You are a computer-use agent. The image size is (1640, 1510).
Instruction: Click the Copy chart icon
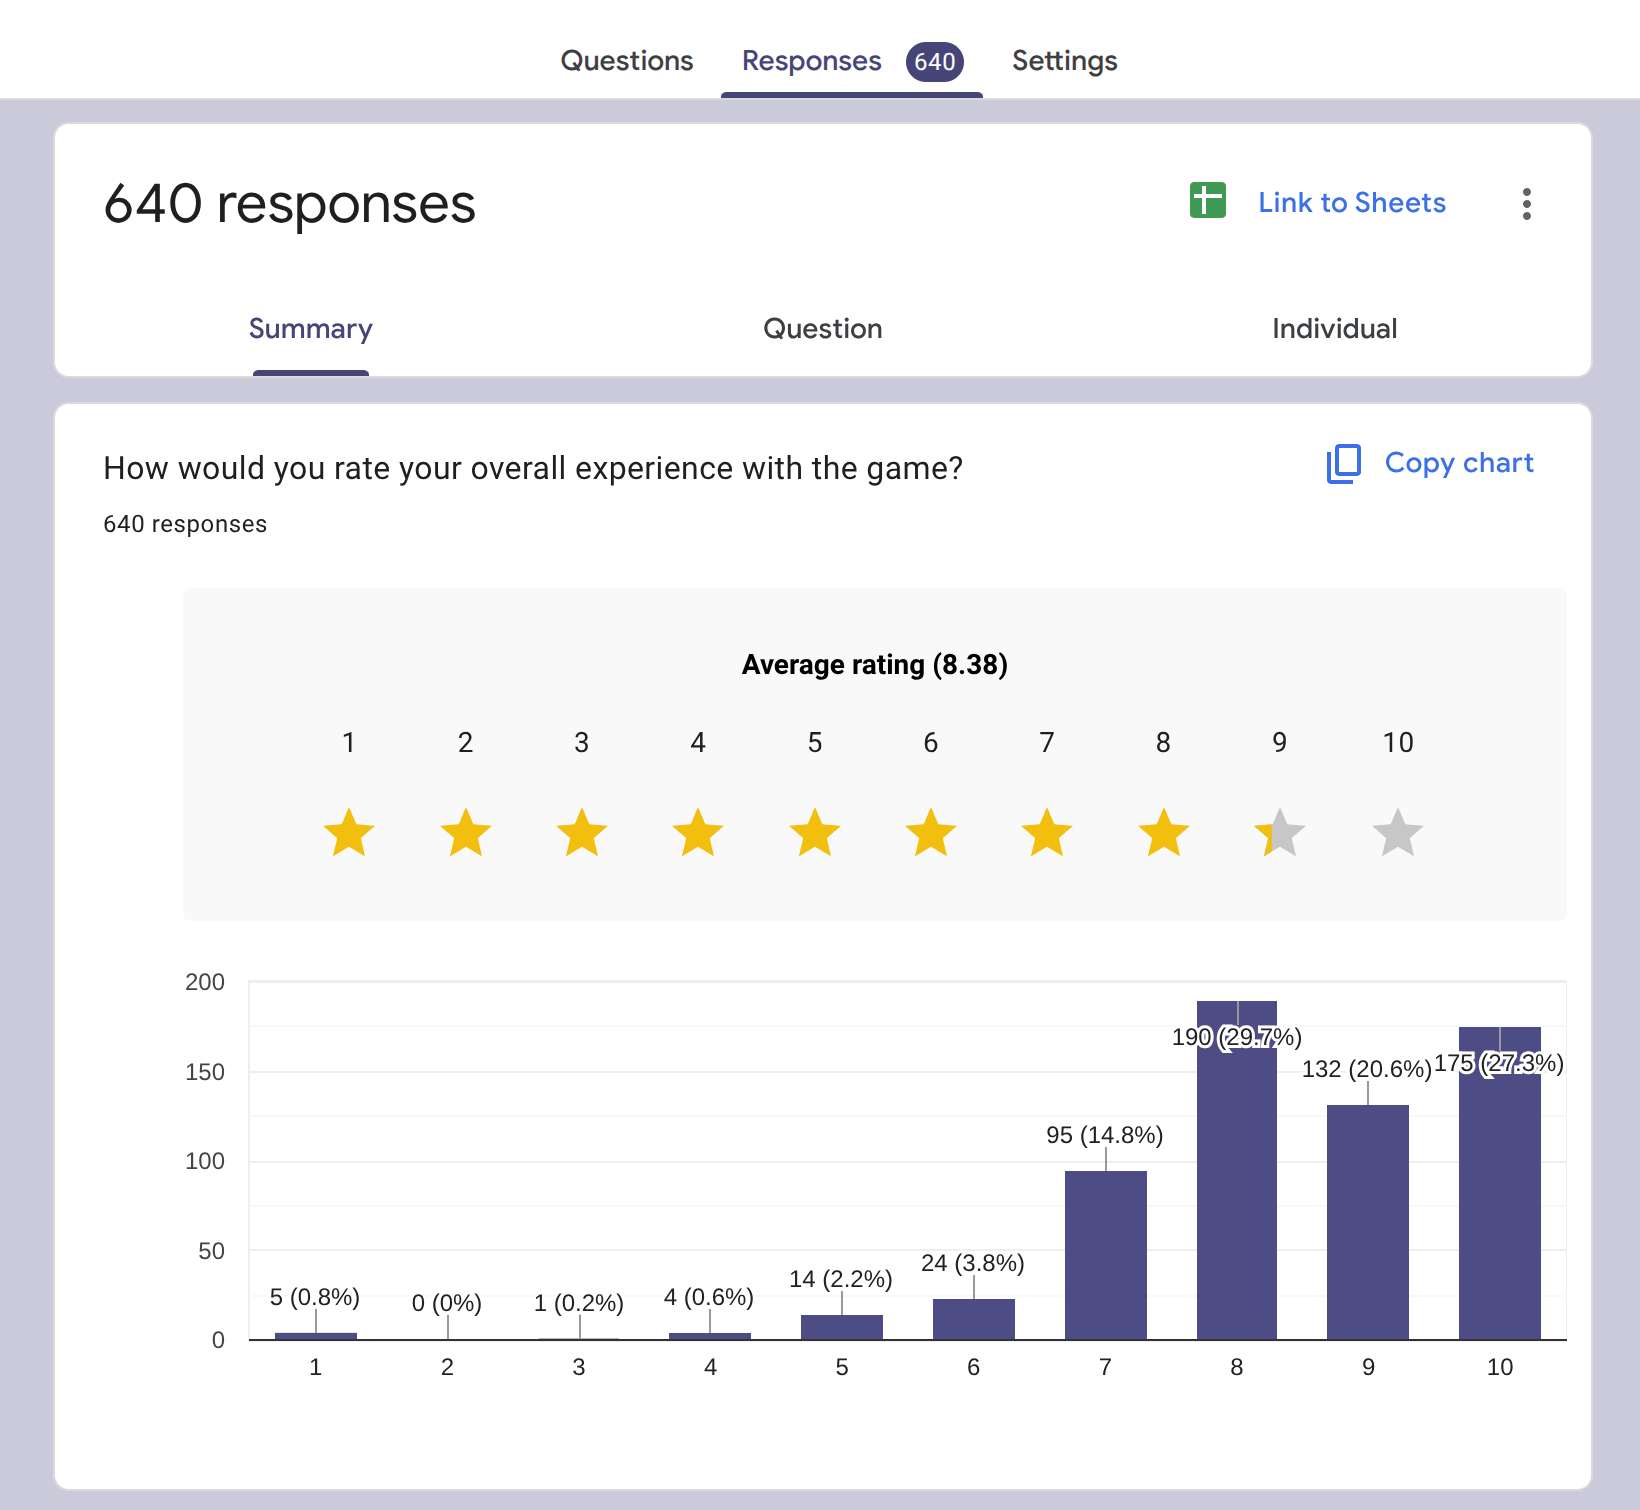[x=1344, y=464]
